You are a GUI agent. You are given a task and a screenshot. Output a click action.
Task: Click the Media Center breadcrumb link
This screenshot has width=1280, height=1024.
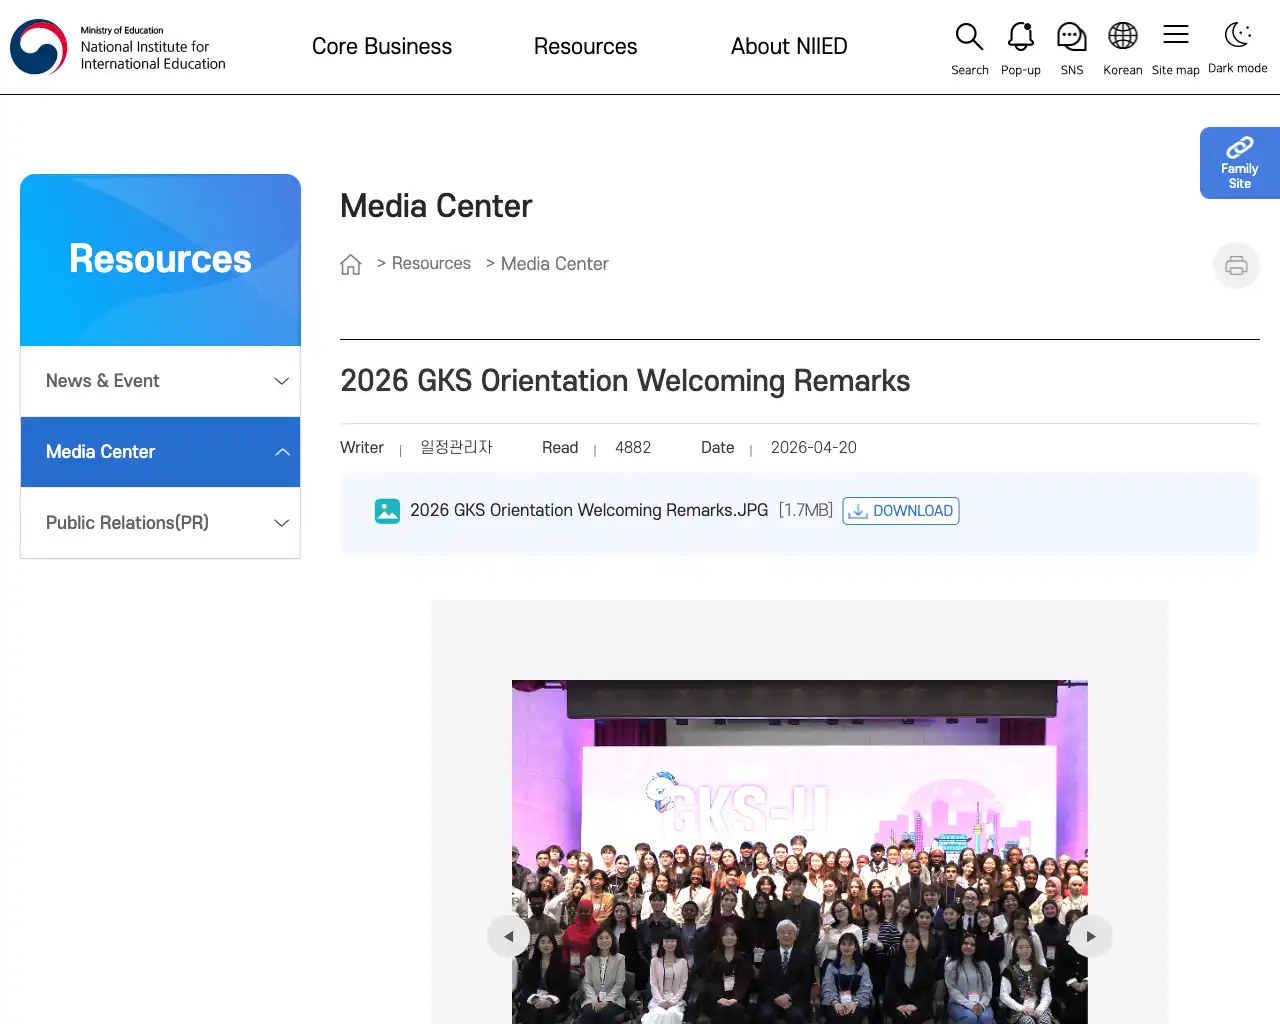tap(554, 264)
